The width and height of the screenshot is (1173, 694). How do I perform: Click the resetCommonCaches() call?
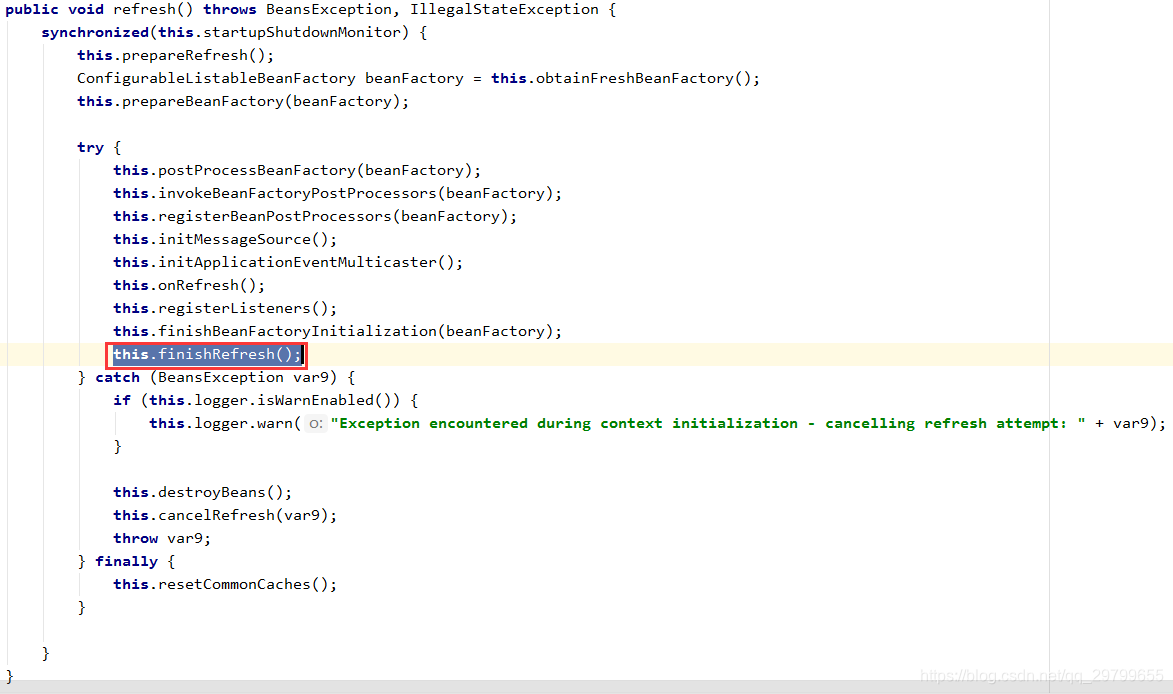point(225,585)
